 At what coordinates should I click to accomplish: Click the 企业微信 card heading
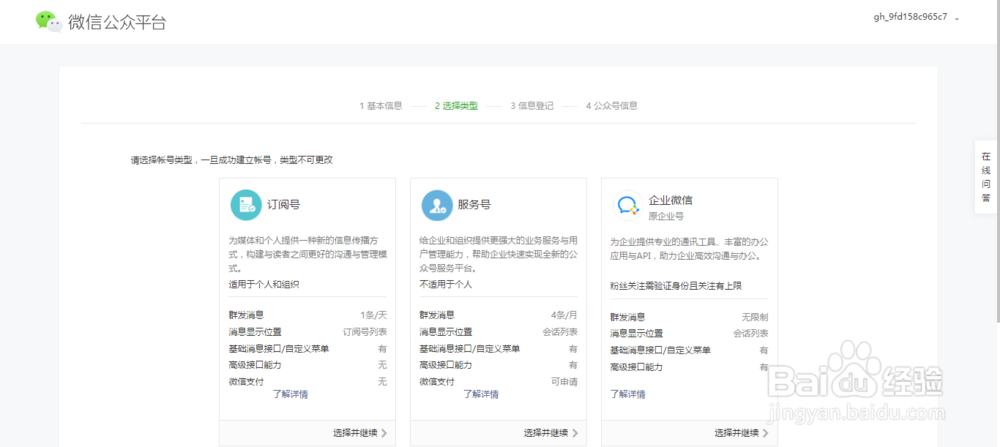(670, 200)
